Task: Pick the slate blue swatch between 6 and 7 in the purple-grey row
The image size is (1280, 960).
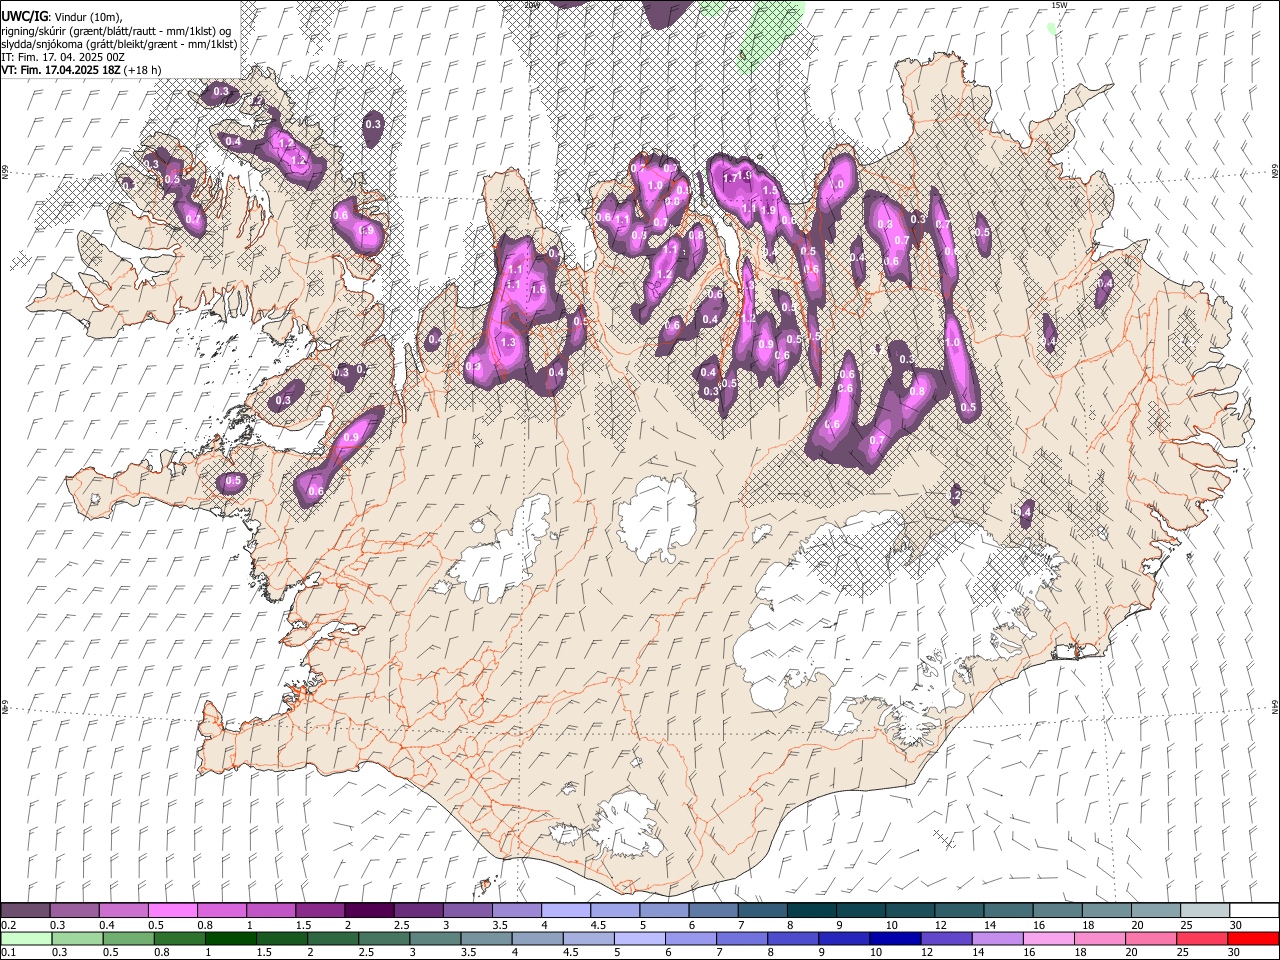Action: tap(712, 910)
